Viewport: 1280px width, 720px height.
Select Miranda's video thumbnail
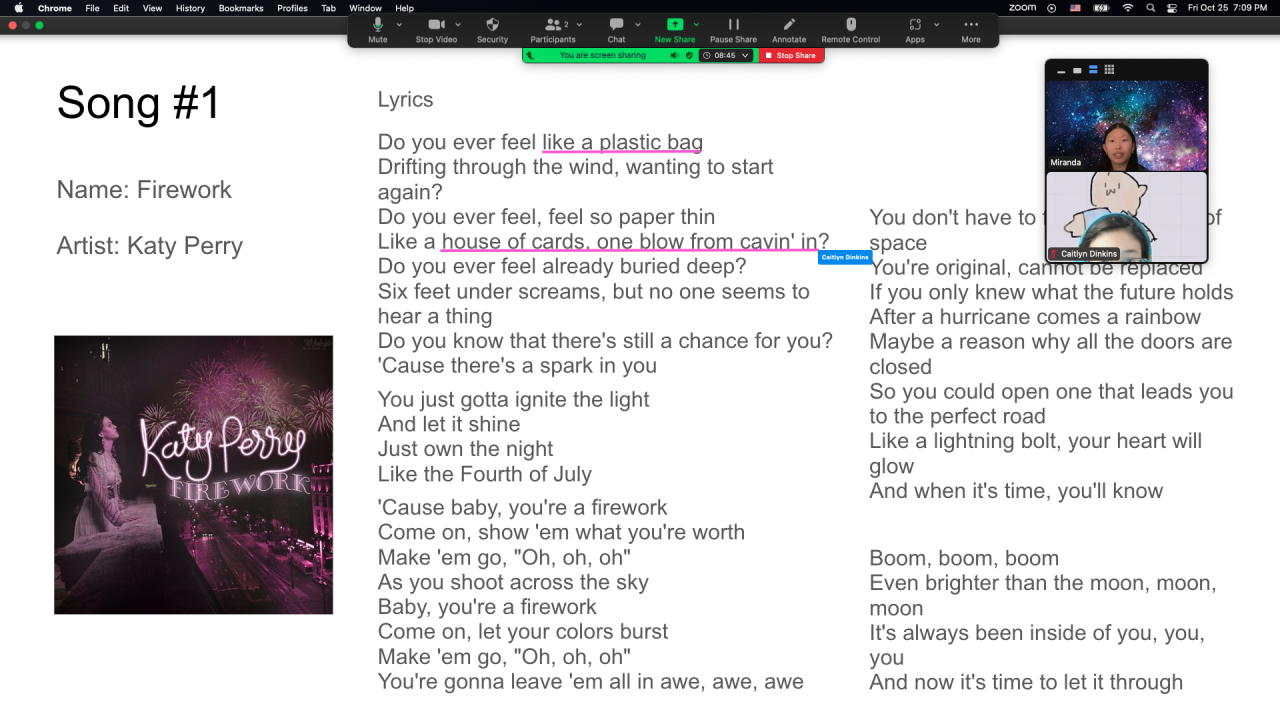coord(1126,125)
